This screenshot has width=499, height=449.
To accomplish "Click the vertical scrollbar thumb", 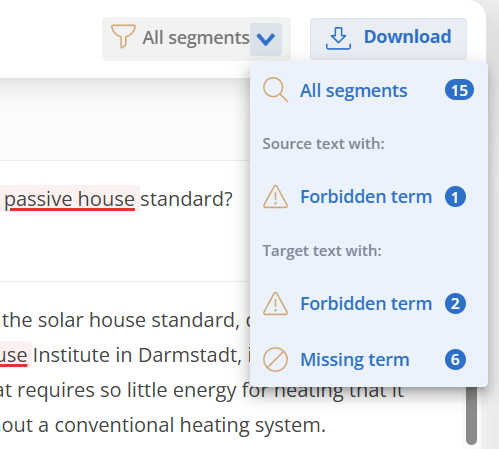I will pos(471,415).
